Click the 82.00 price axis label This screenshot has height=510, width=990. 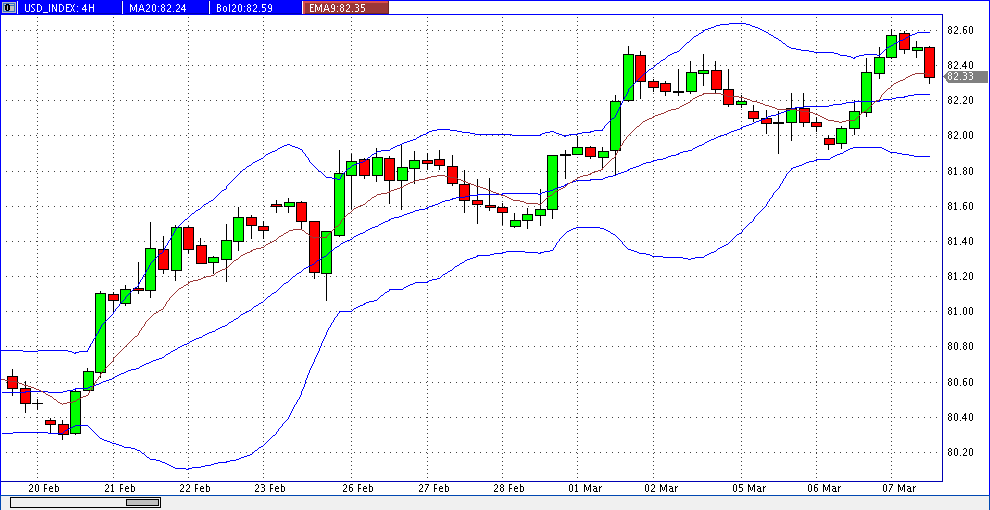point(960,136)
